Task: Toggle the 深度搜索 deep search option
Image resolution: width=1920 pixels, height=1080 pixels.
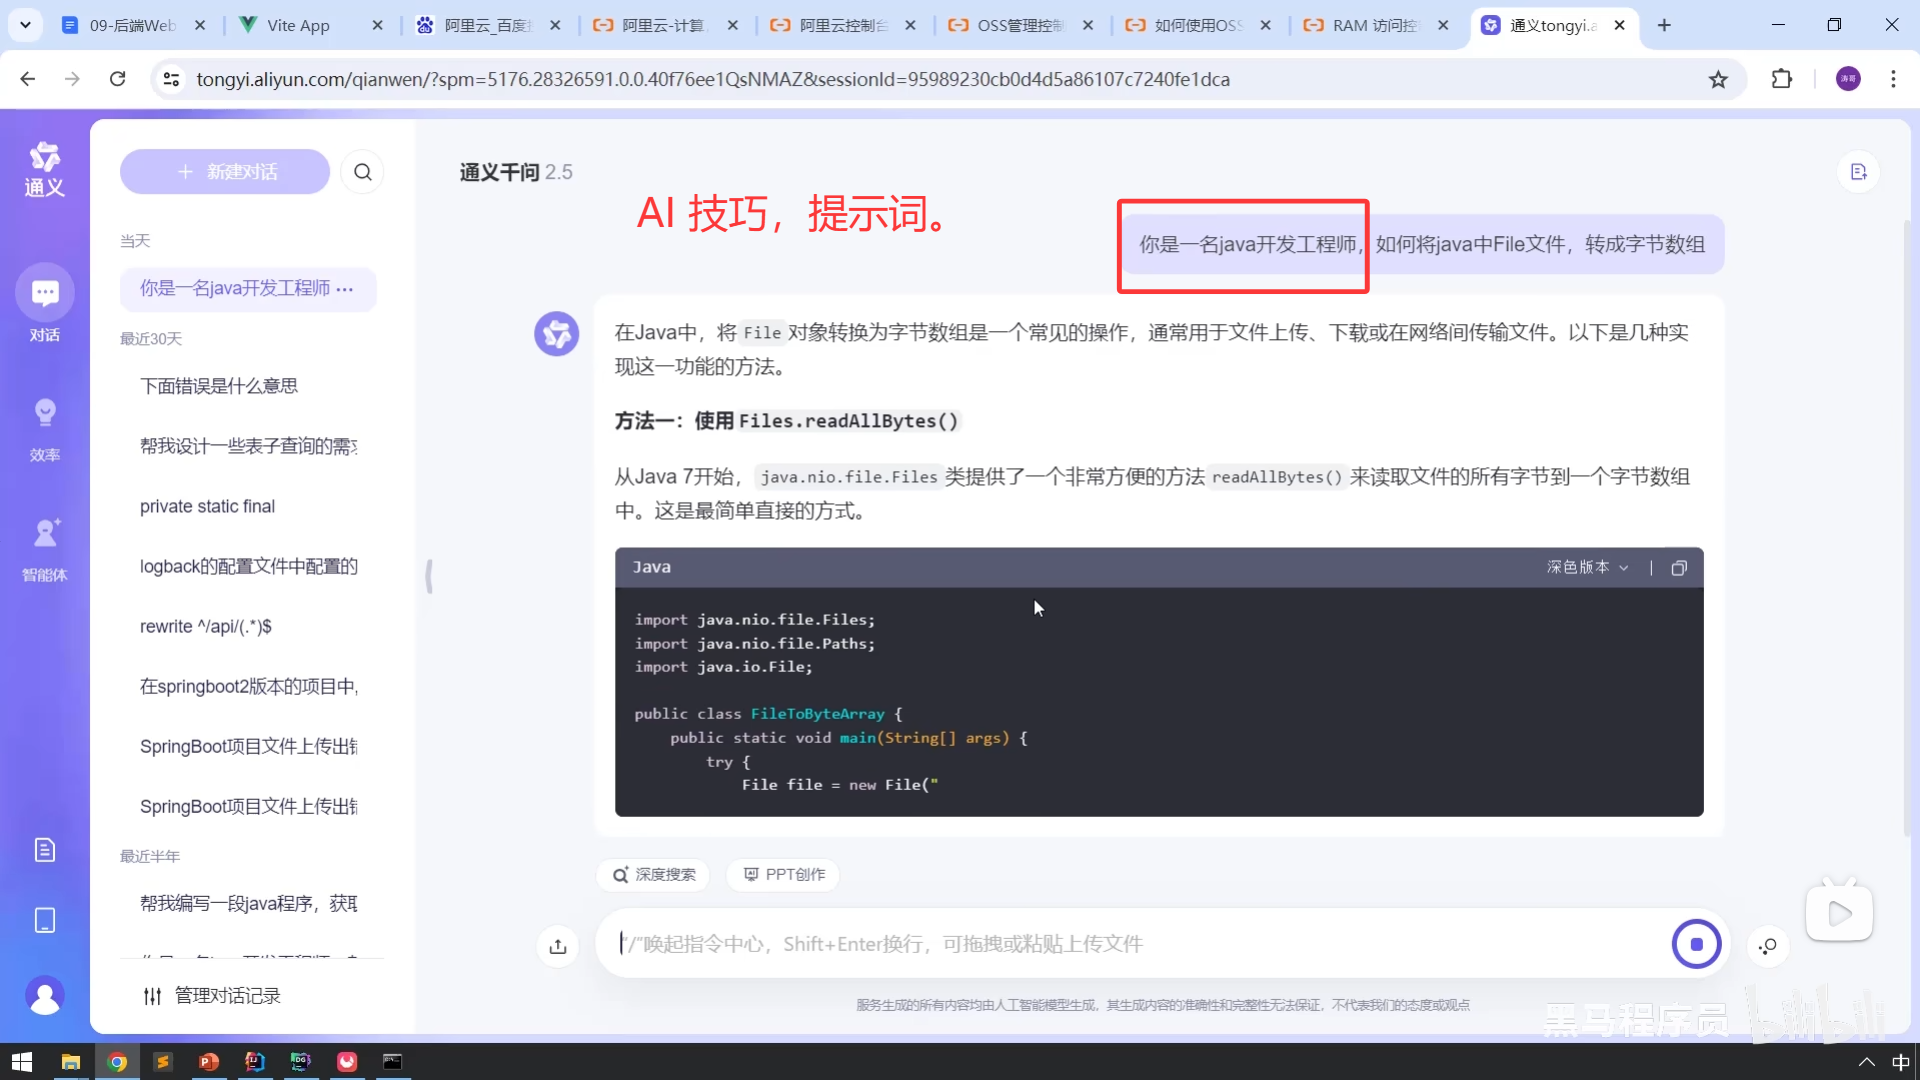Action: coord(654,875)
